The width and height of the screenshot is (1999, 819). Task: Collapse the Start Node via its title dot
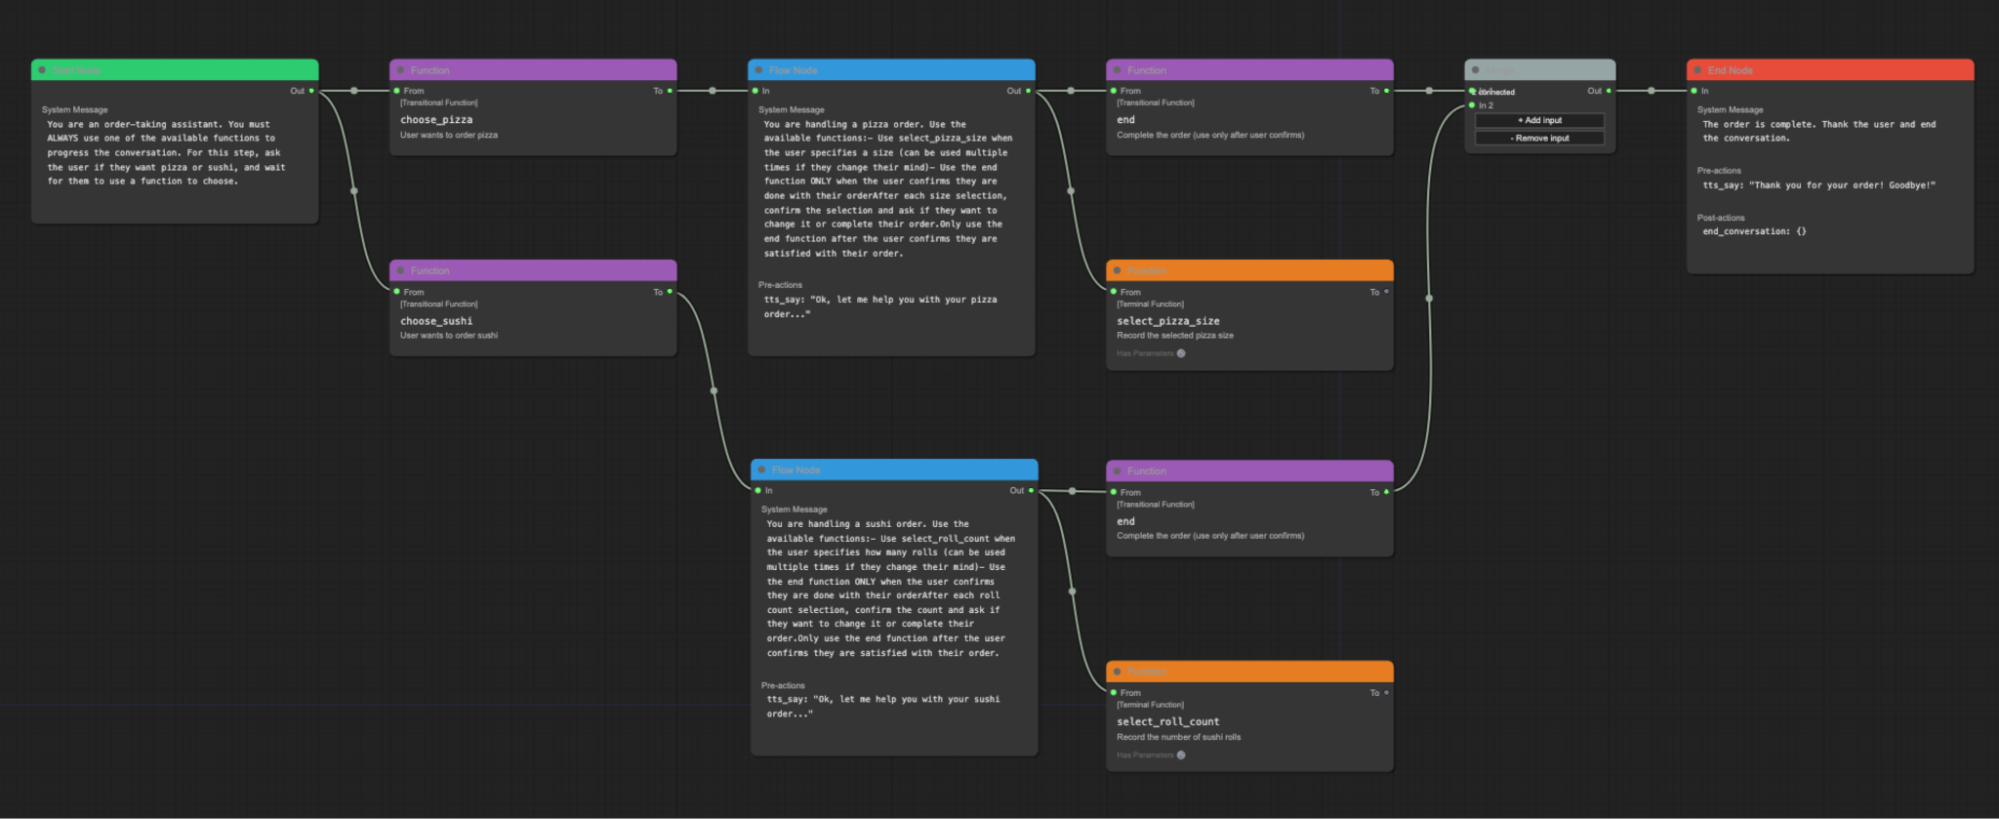tap(42, 70)
